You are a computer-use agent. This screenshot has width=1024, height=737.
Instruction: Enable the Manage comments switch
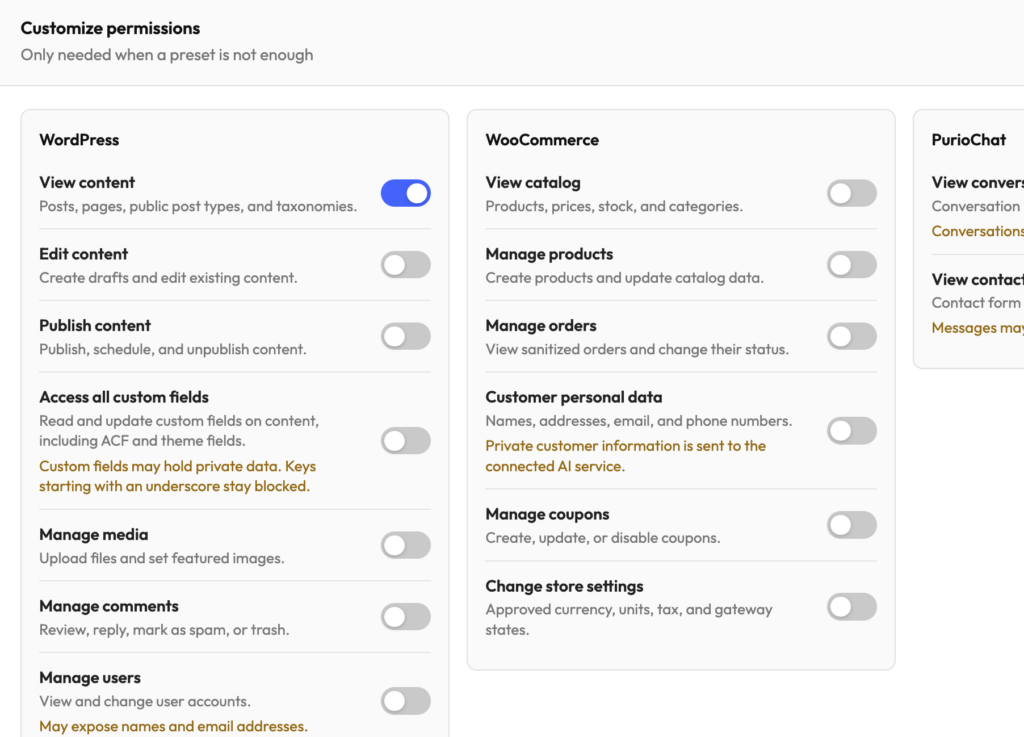(x=406, y=616)
